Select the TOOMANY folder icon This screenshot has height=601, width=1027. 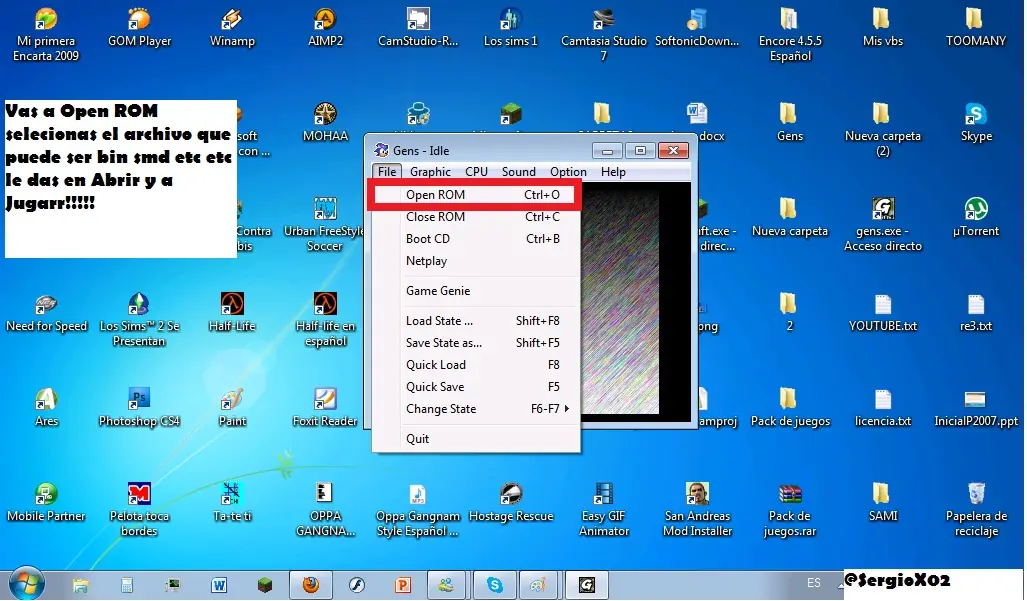tap(976, 29)
